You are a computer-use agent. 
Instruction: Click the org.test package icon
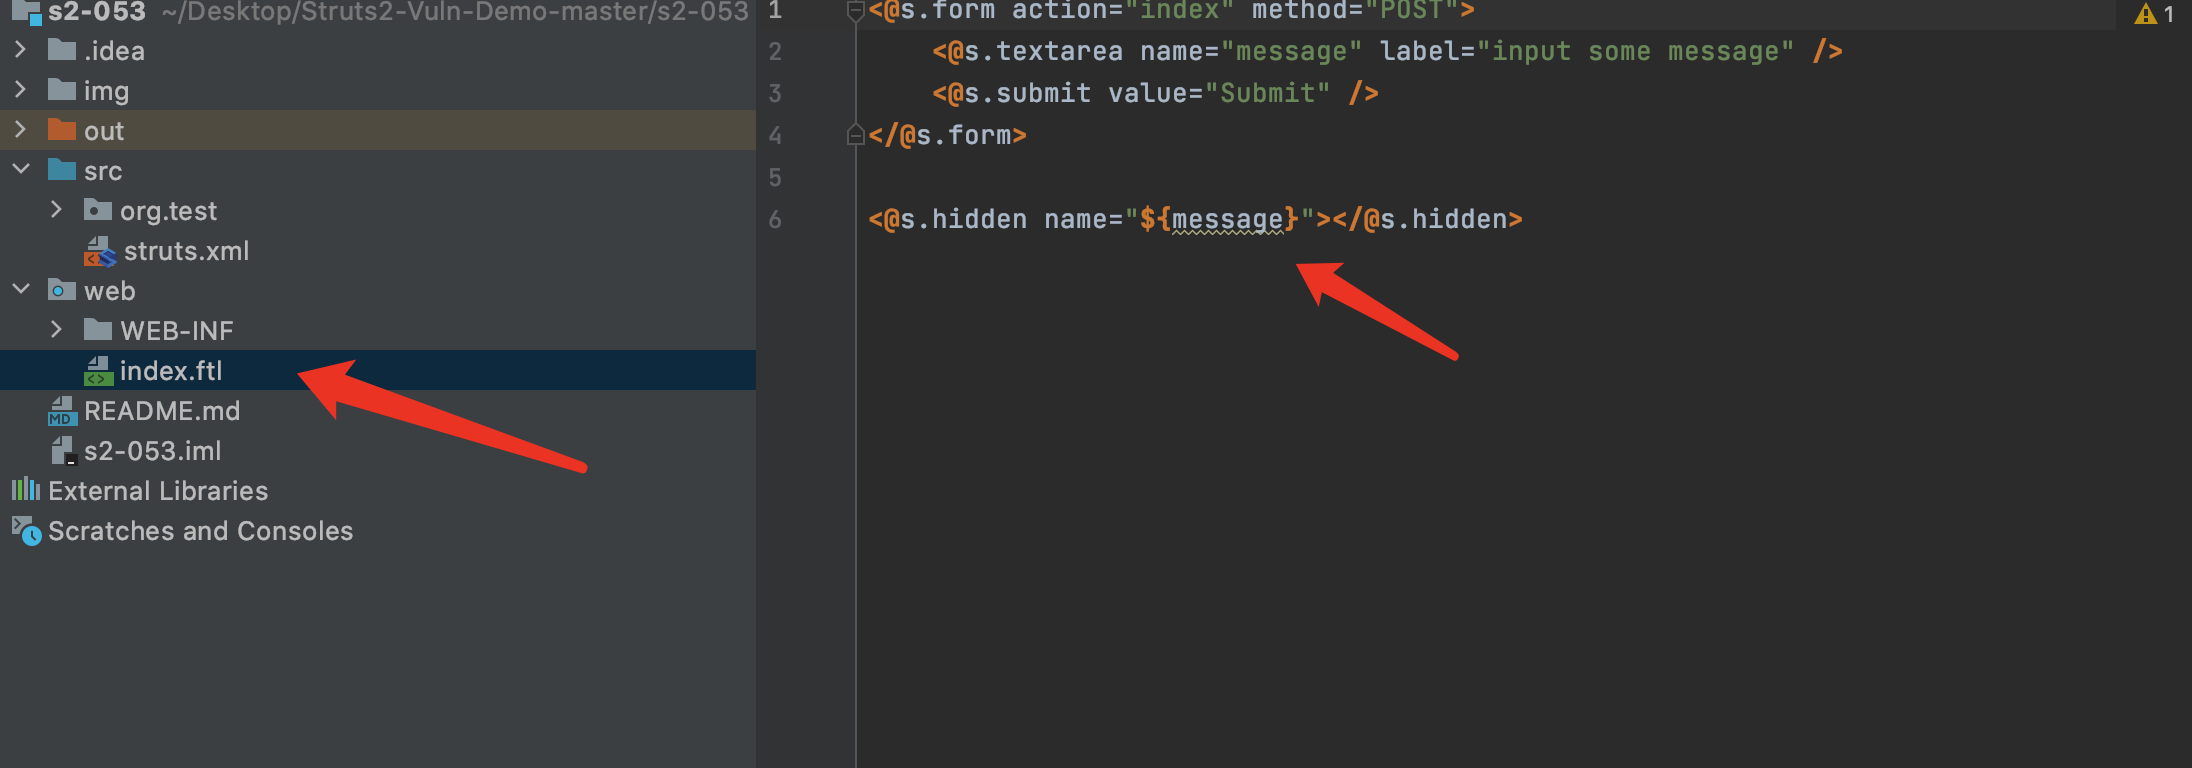tap(98, 210)
